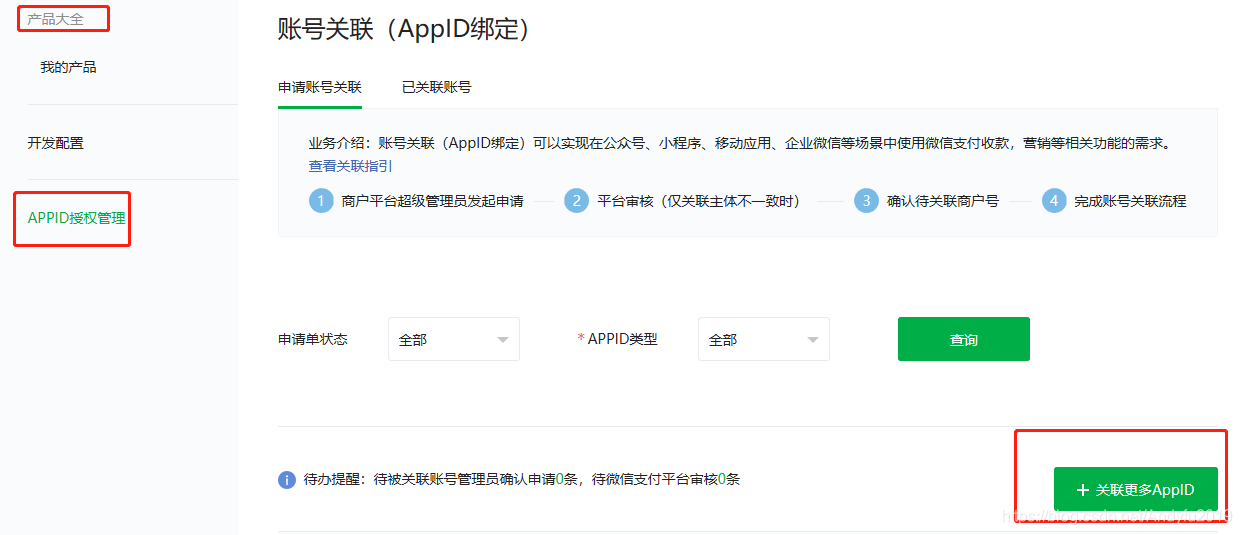The height and width of the screenshot is (535, 1242).
Task: Click the blue info icon beside 待办提醒
Action: point(287,480)
